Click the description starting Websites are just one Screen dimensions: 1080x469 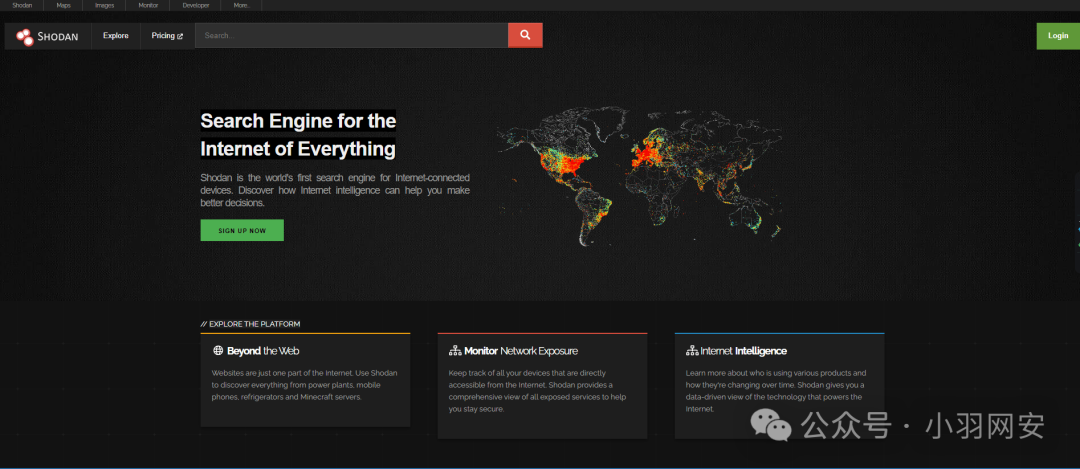point(304,385)
